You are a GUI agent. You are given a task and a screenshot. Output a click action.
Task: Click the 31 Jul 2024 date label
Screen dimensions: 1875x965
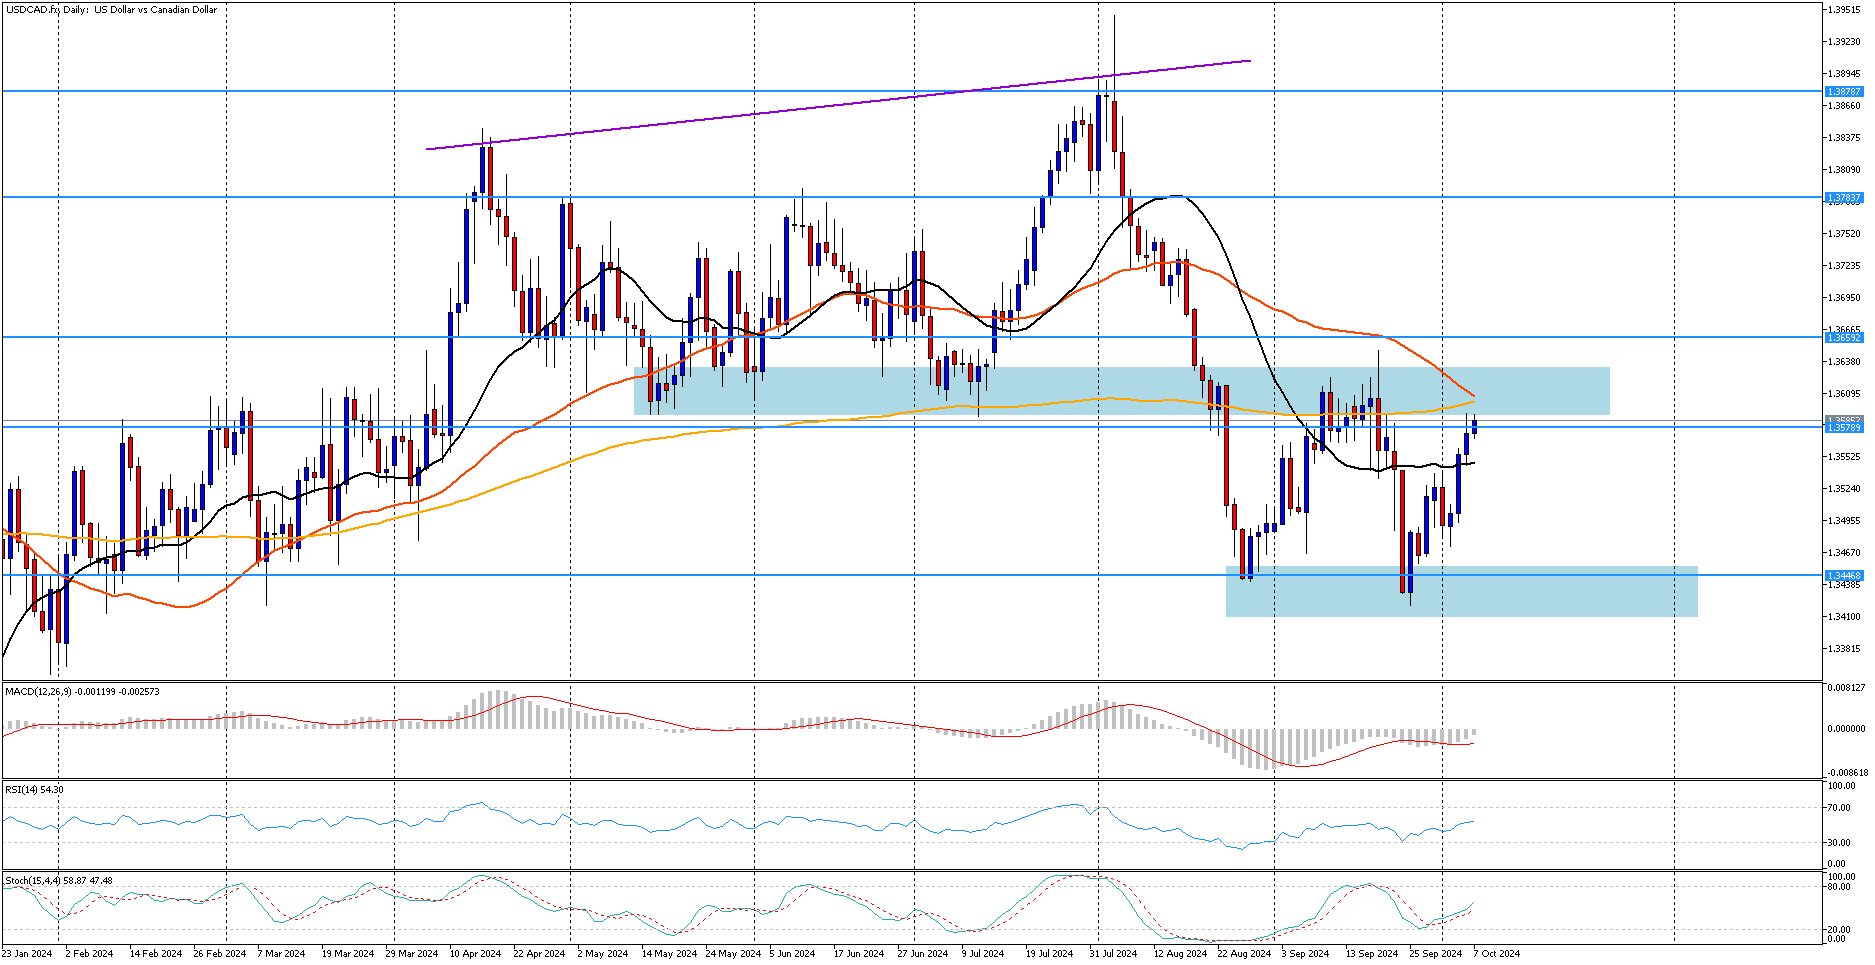coord(1112,954)
